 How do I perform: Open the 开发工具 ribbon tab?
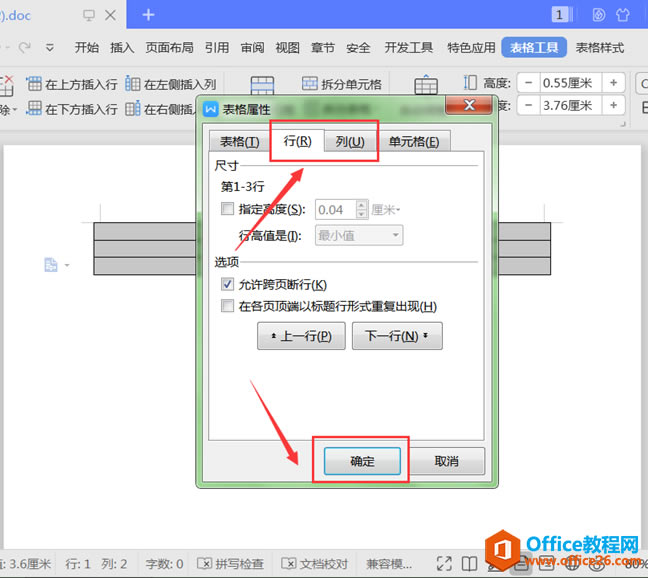click(409, 48)
